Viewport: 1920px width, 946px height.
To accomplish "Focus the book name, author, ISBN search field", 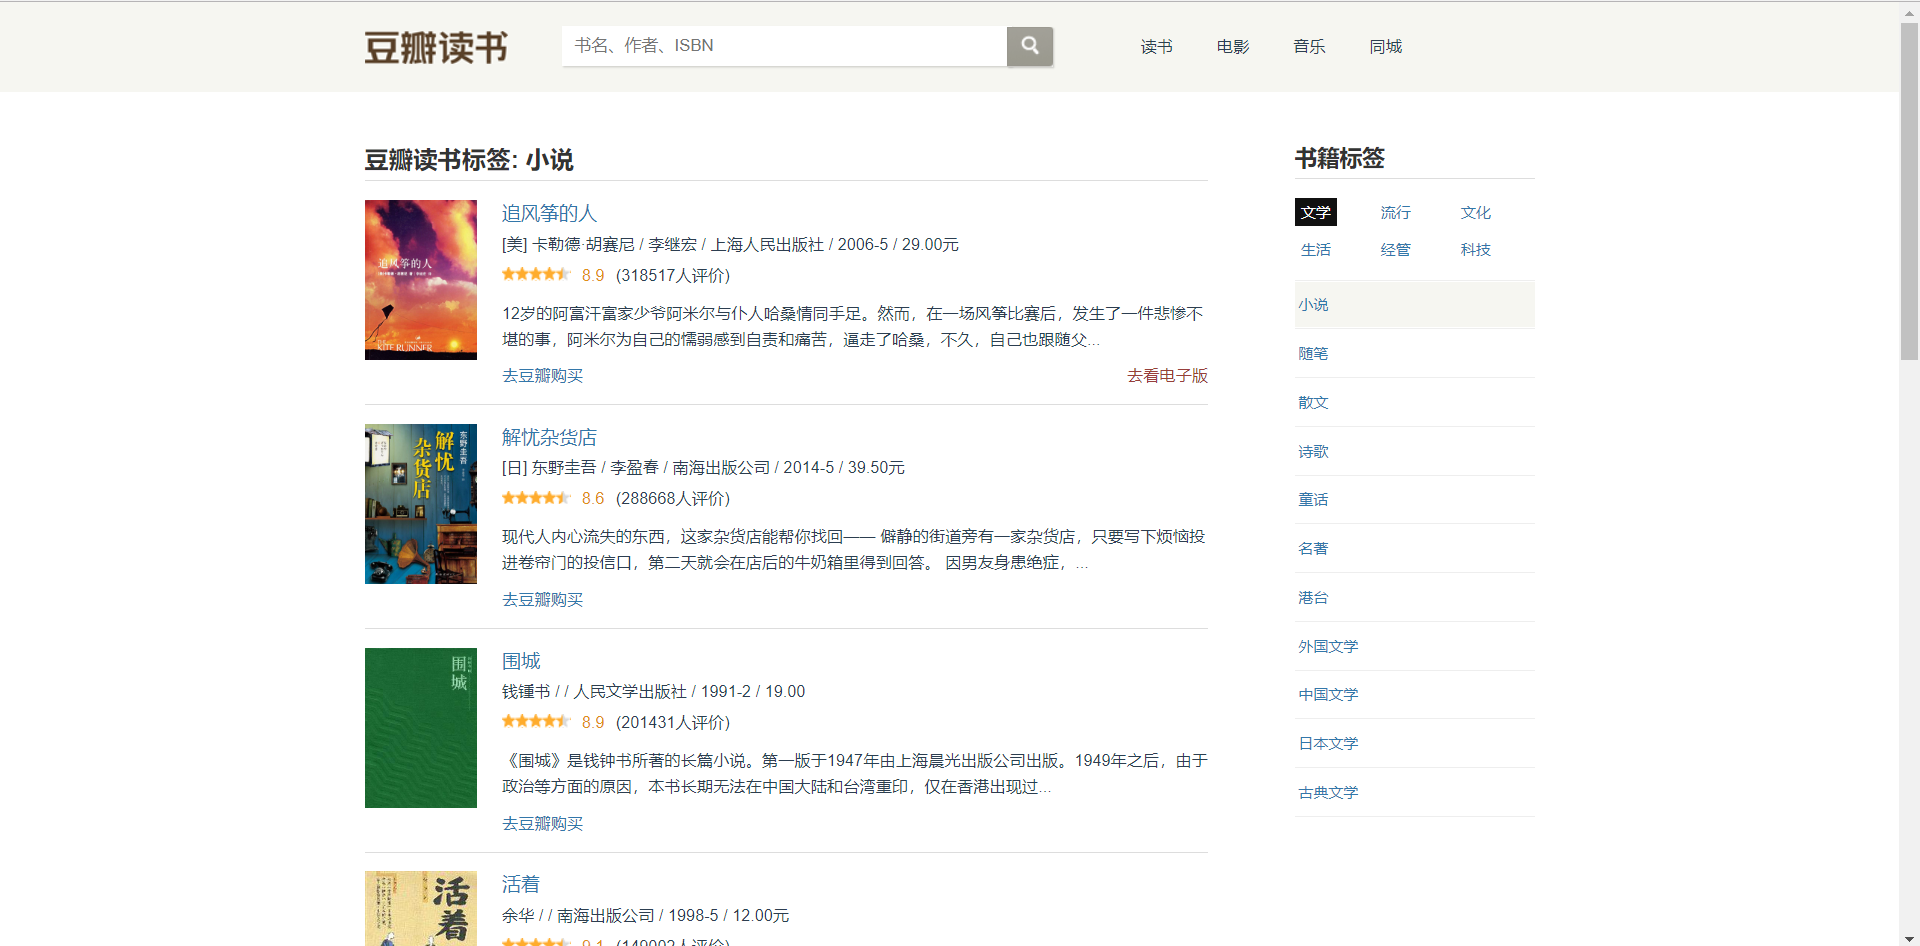I will pos(784,46).
